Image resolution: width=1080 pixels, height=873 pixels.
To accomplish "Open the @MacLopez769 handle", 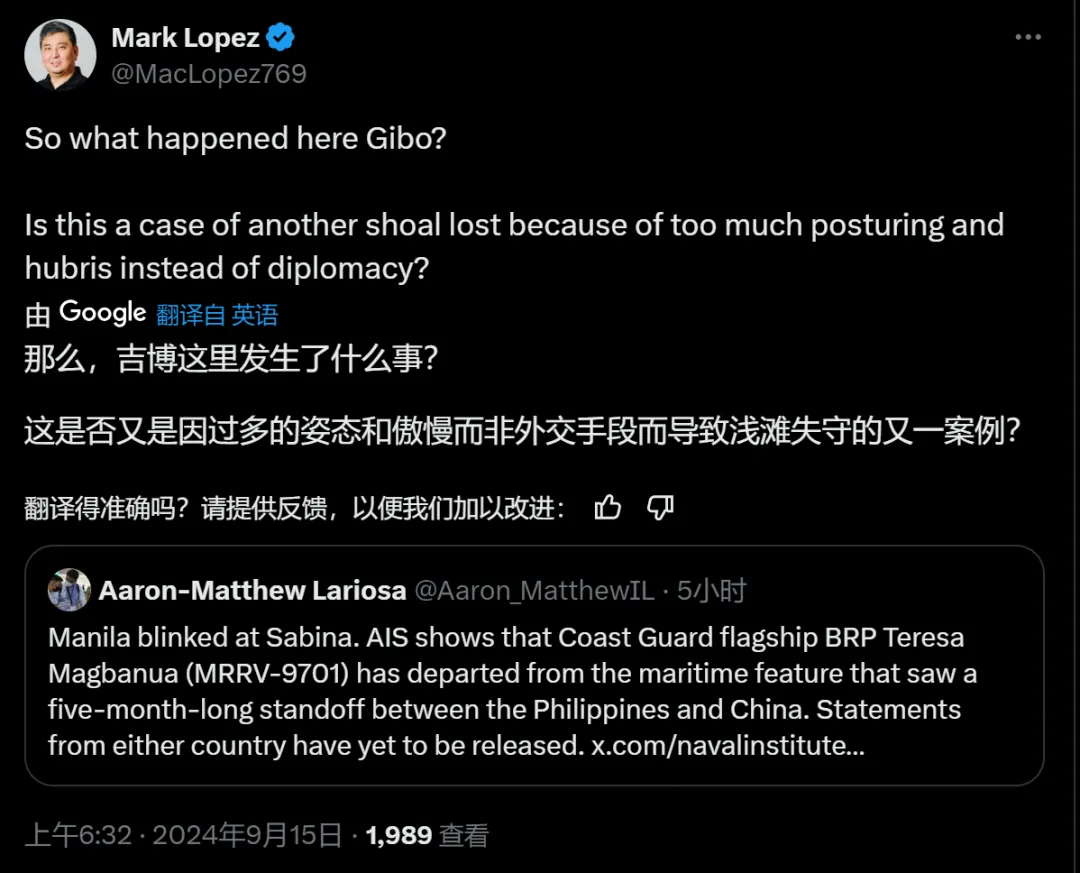I will click(208, 74).
